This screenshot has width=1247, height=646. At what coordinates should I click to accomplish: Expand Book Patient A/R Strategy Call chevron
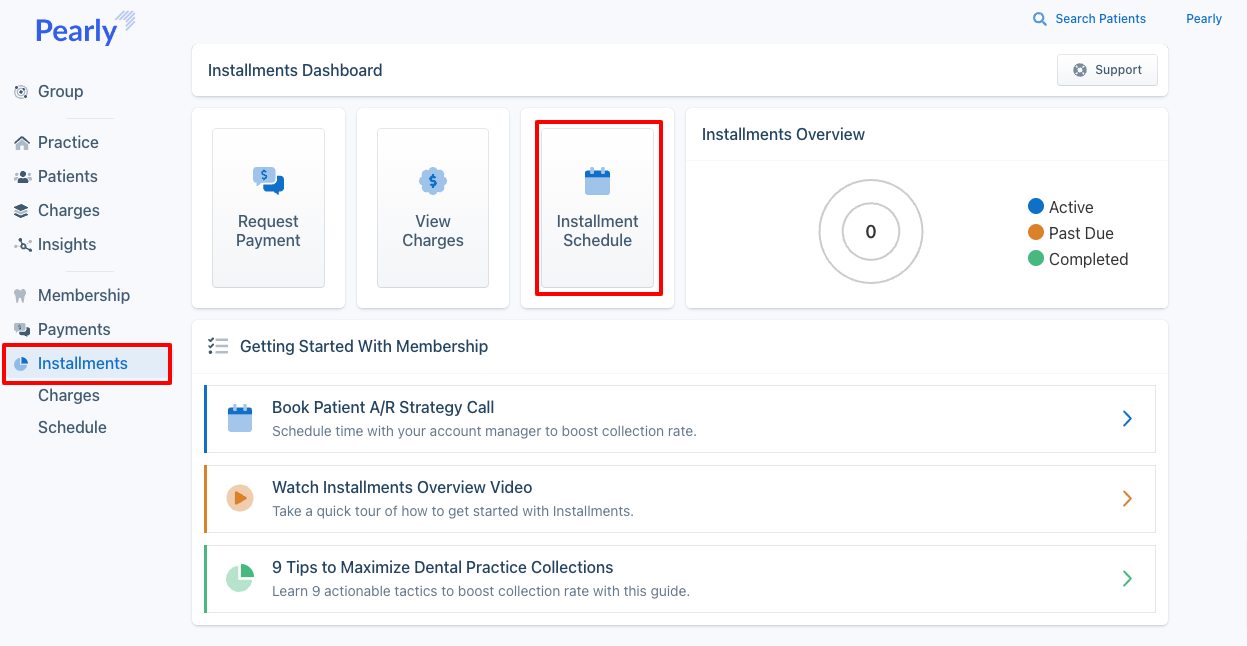pos(1127,419)
